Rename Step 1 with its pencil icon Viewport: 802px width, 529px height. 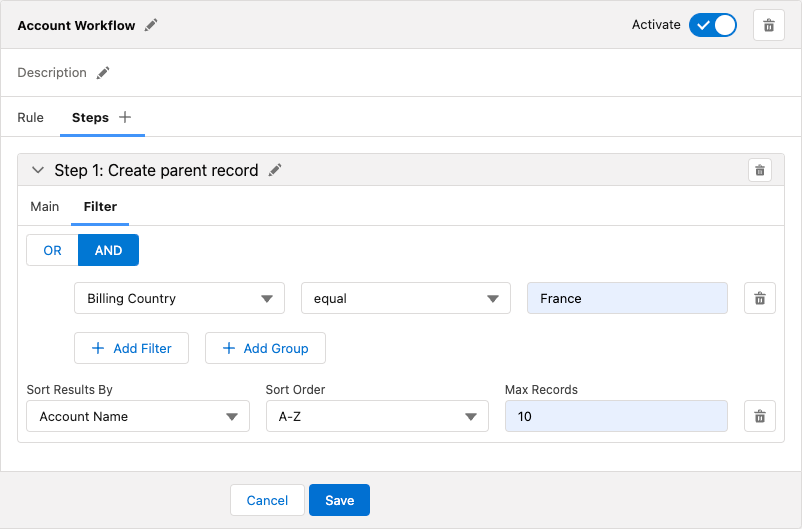(275, 170)
